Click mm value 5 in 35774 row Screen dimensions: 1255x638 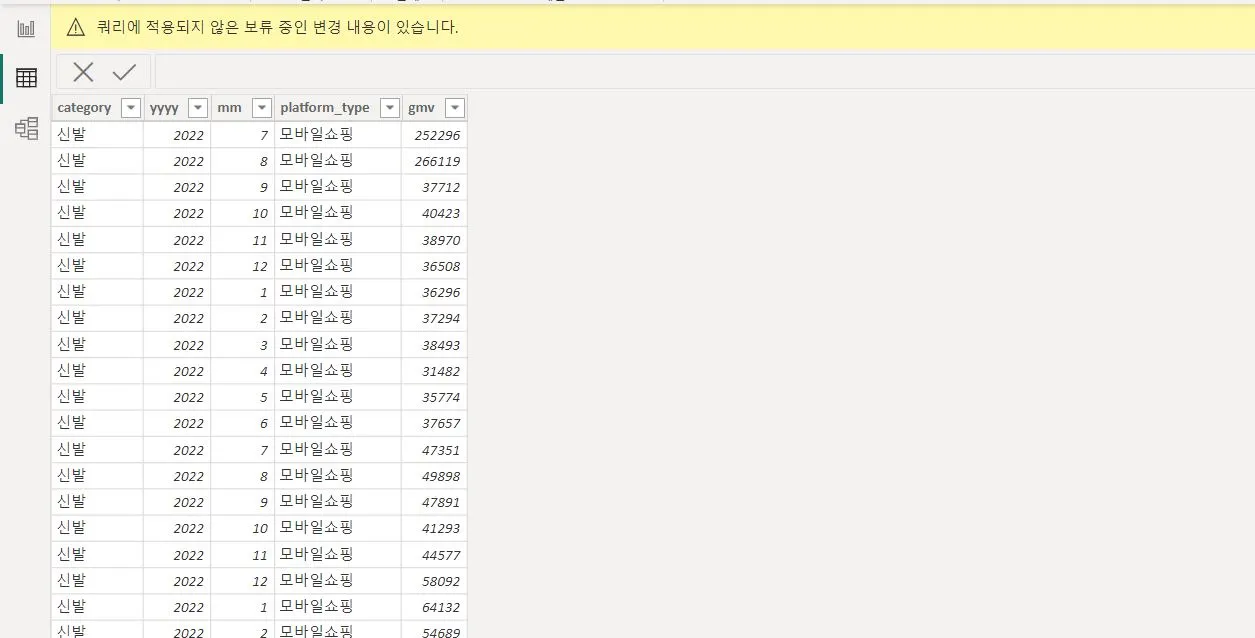(264, 397)
